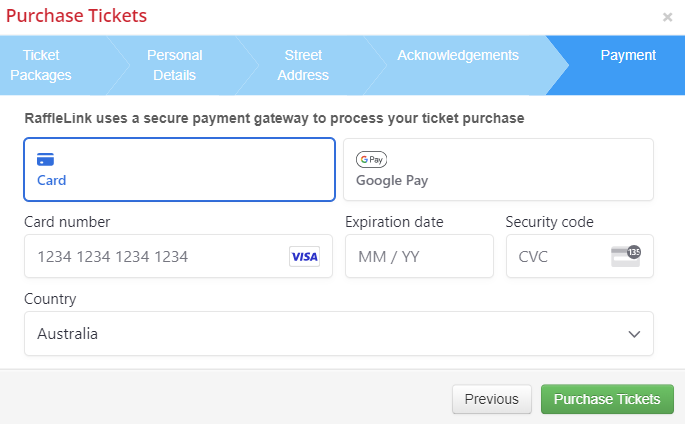The image size is (685, 424).
Task: Click the Payment step tab
Action: (x=628, y=55)
